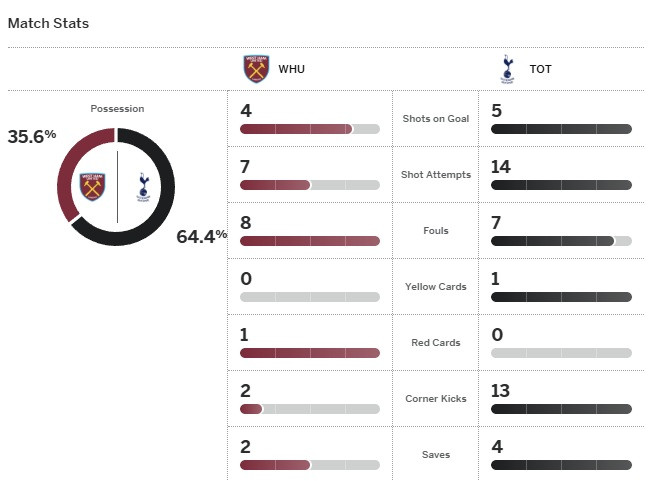Click WHU Red Cards bar
This screenshot has height=481, width=652.
310,353
